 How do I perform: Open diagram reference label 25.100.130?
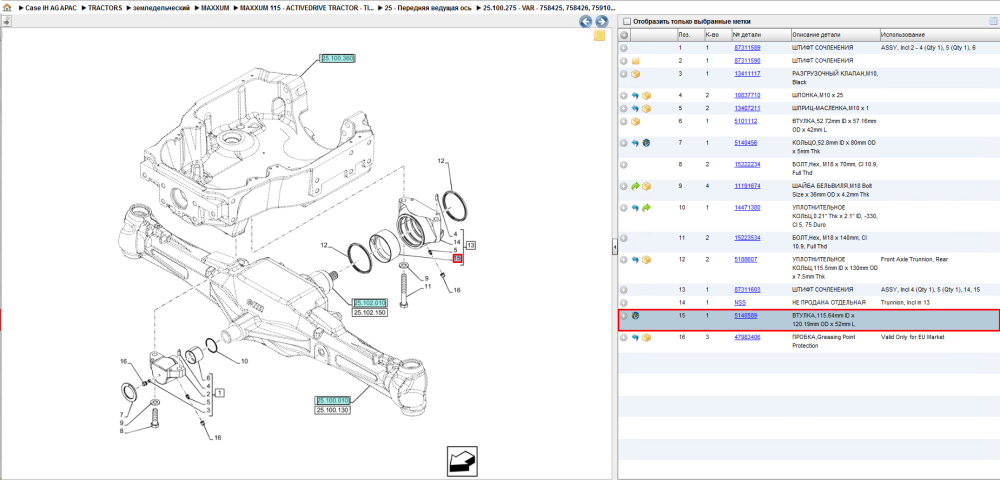333,410
